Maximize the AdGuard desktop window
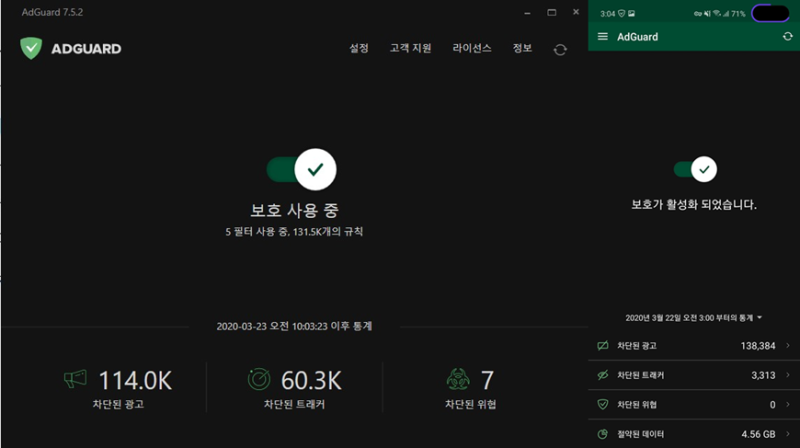Screen dimensions: 800x448 tap(552, 12)
